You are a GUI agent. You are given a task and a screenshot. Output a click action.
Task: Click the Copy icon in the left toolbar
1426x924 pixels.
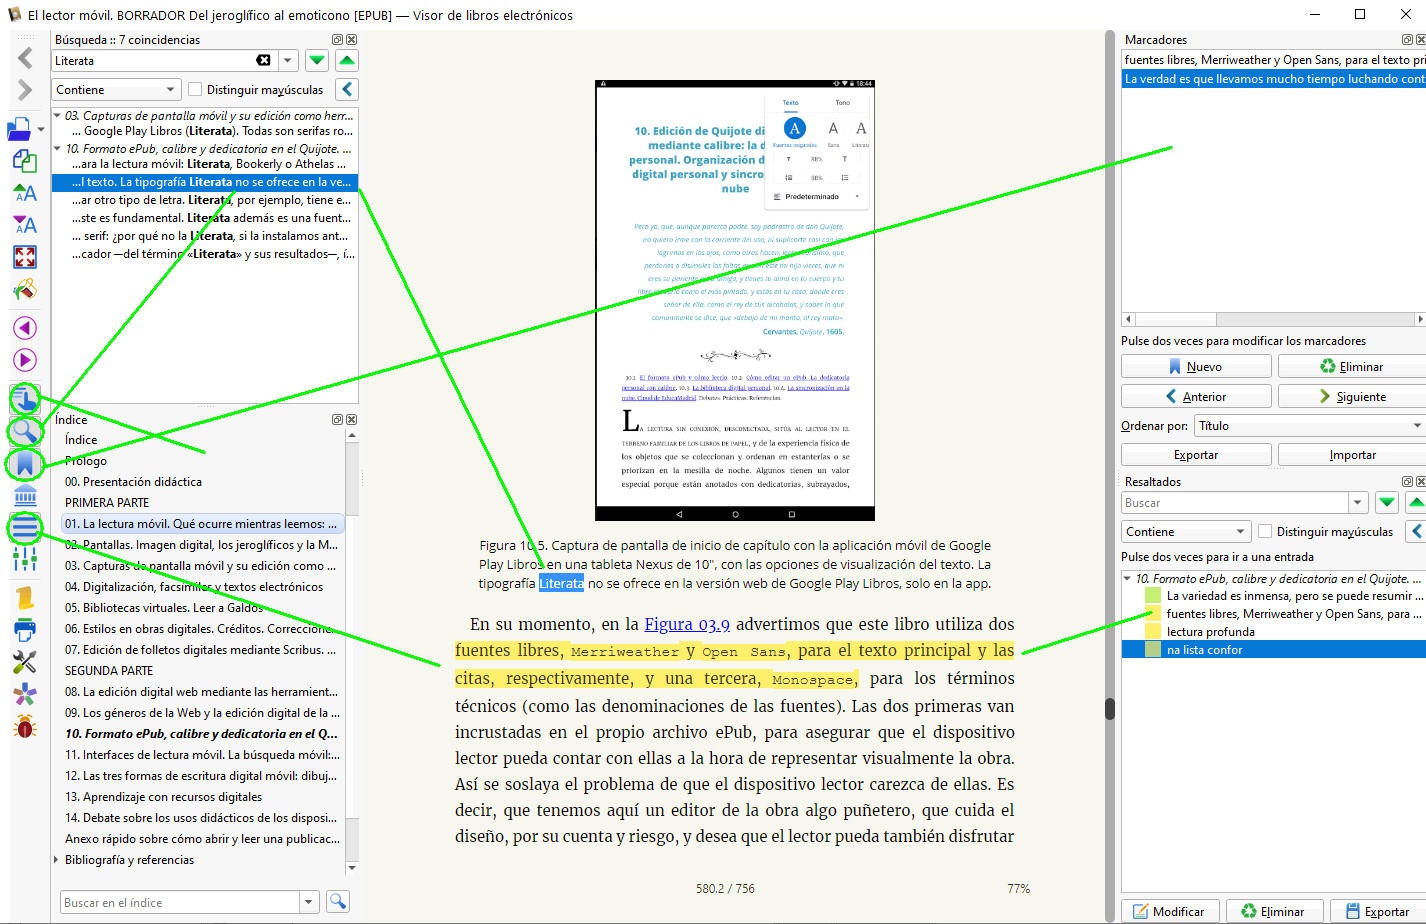tap(25, 160)
